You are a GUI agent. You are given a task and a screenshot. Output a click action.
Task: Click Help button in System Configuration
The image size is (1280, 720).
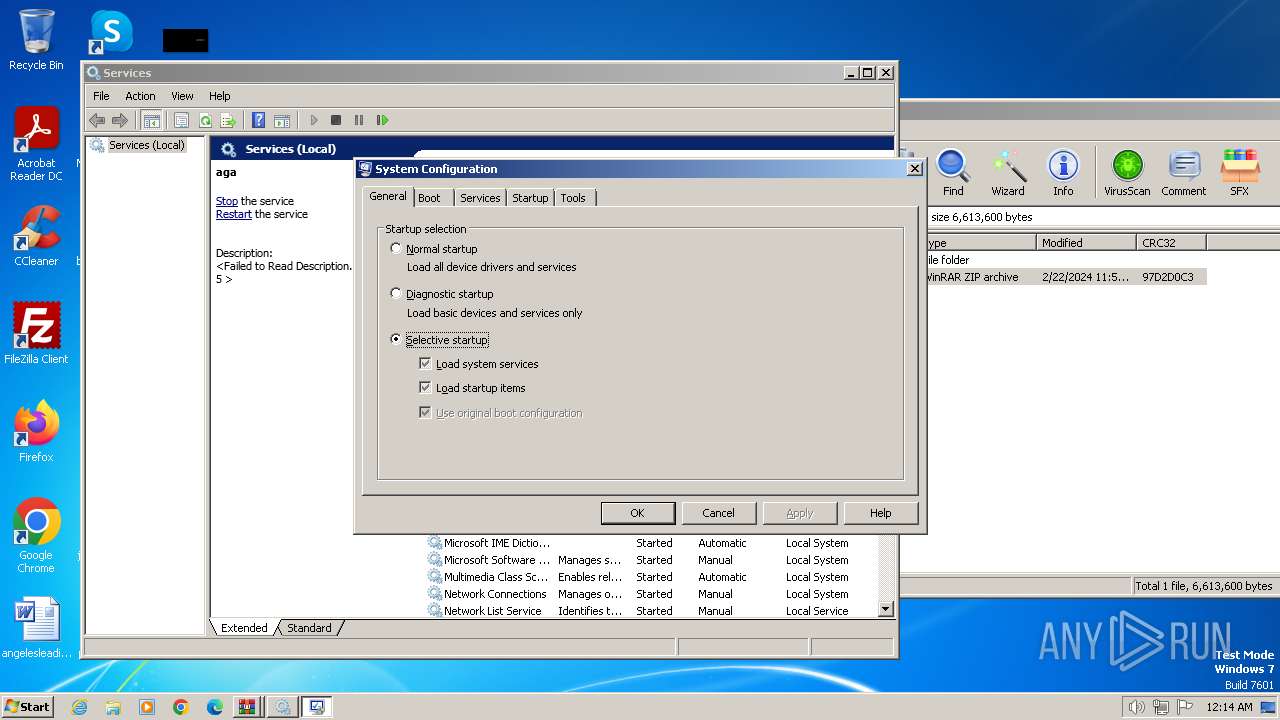[x=880, y=513]
